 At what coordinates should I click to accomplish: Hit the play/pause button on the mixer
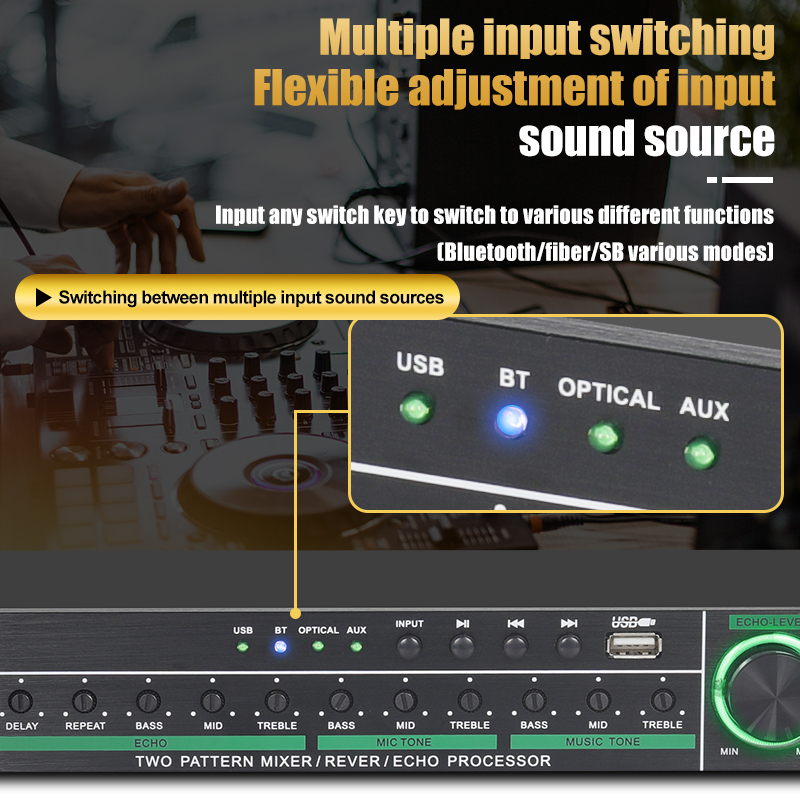point(462,646)
